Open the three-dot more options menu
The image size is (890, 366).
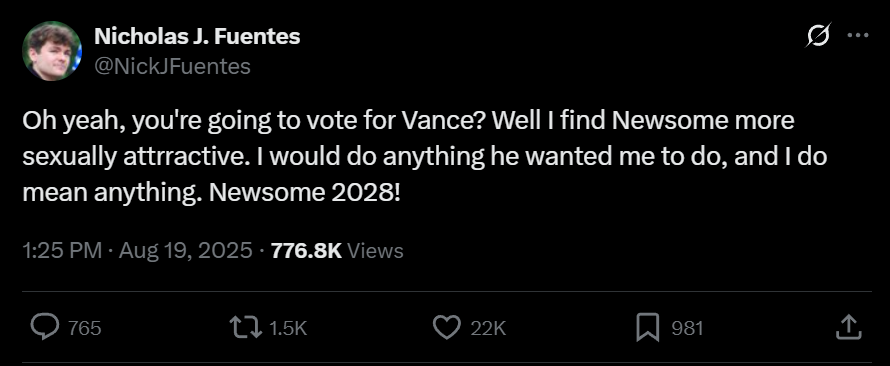(857, 35)
